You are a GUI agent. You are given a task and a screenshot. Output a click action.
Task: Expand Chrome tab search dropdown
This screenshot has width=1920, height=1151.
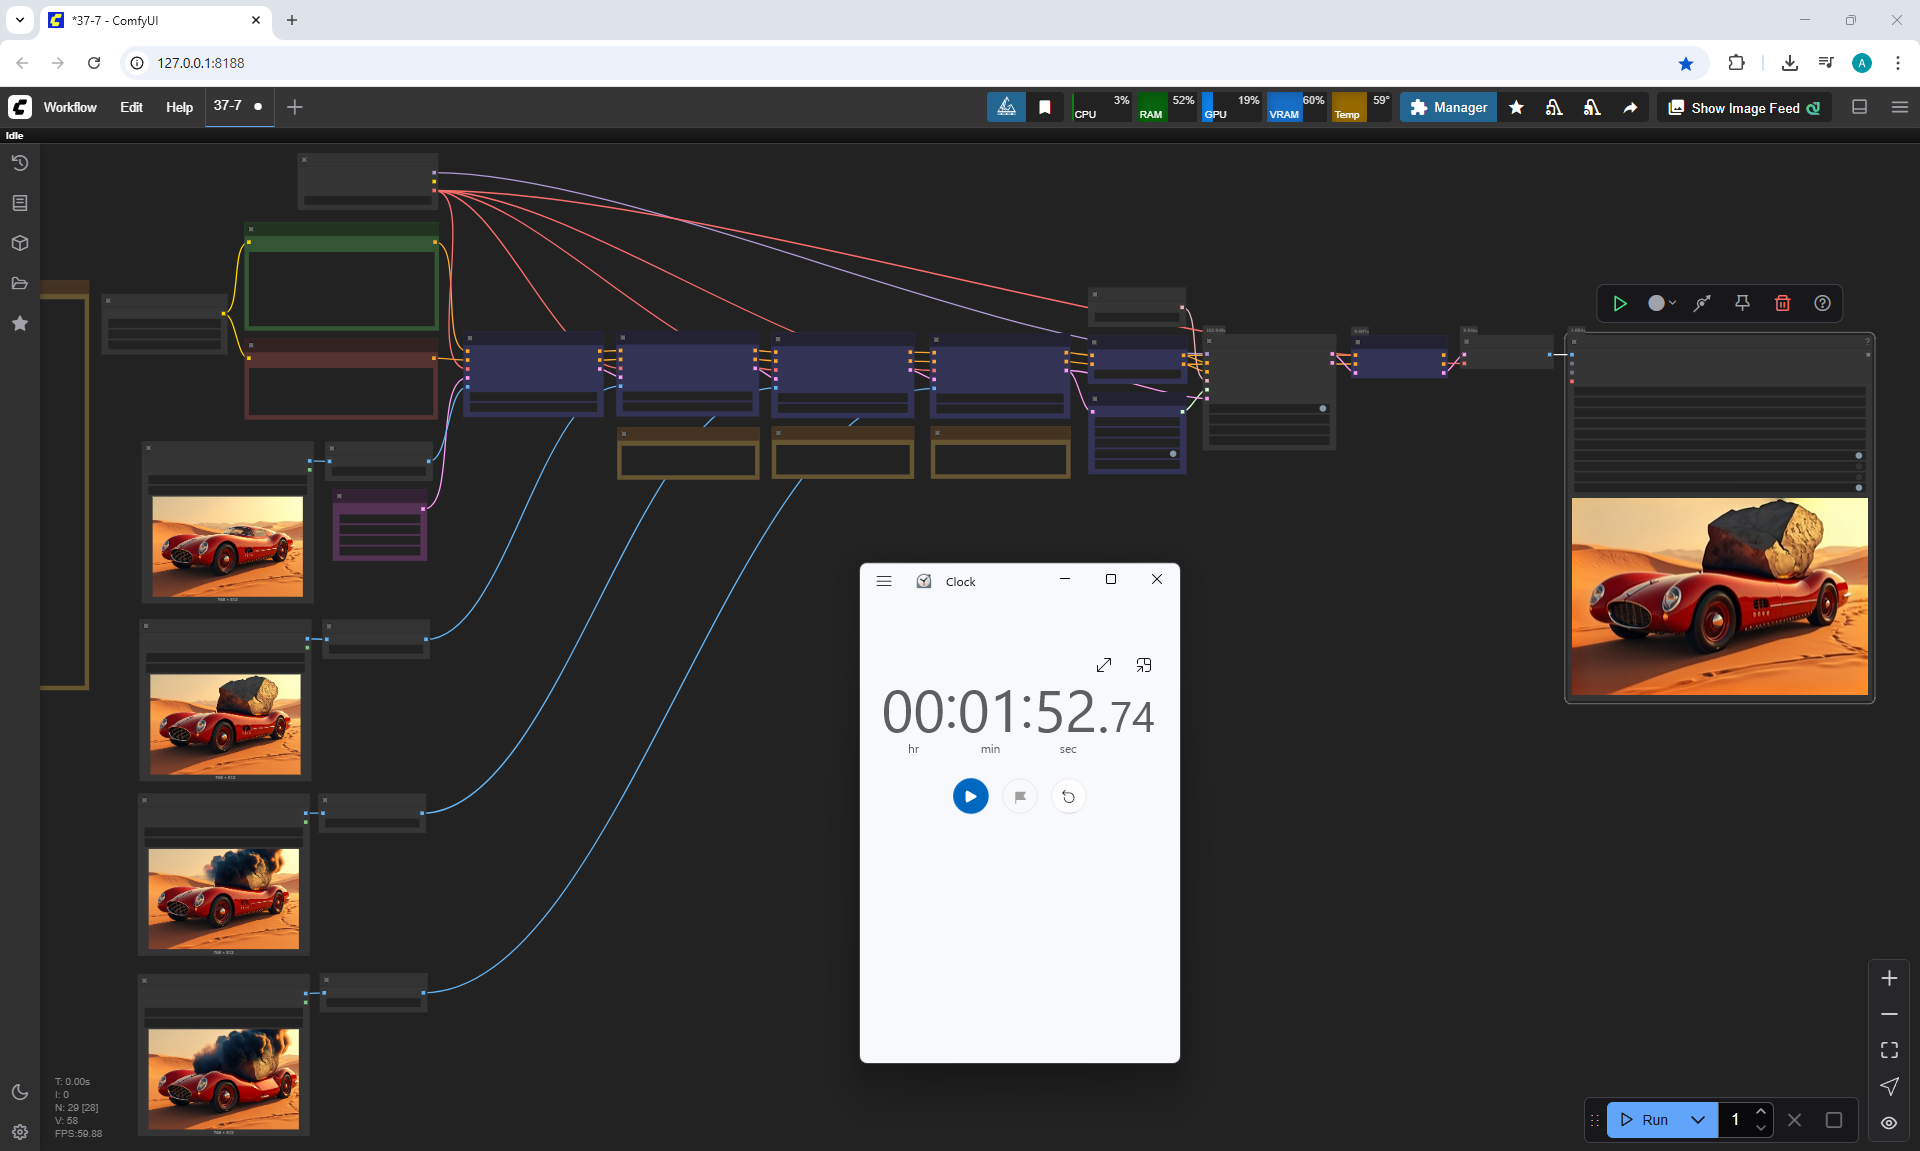19,19
